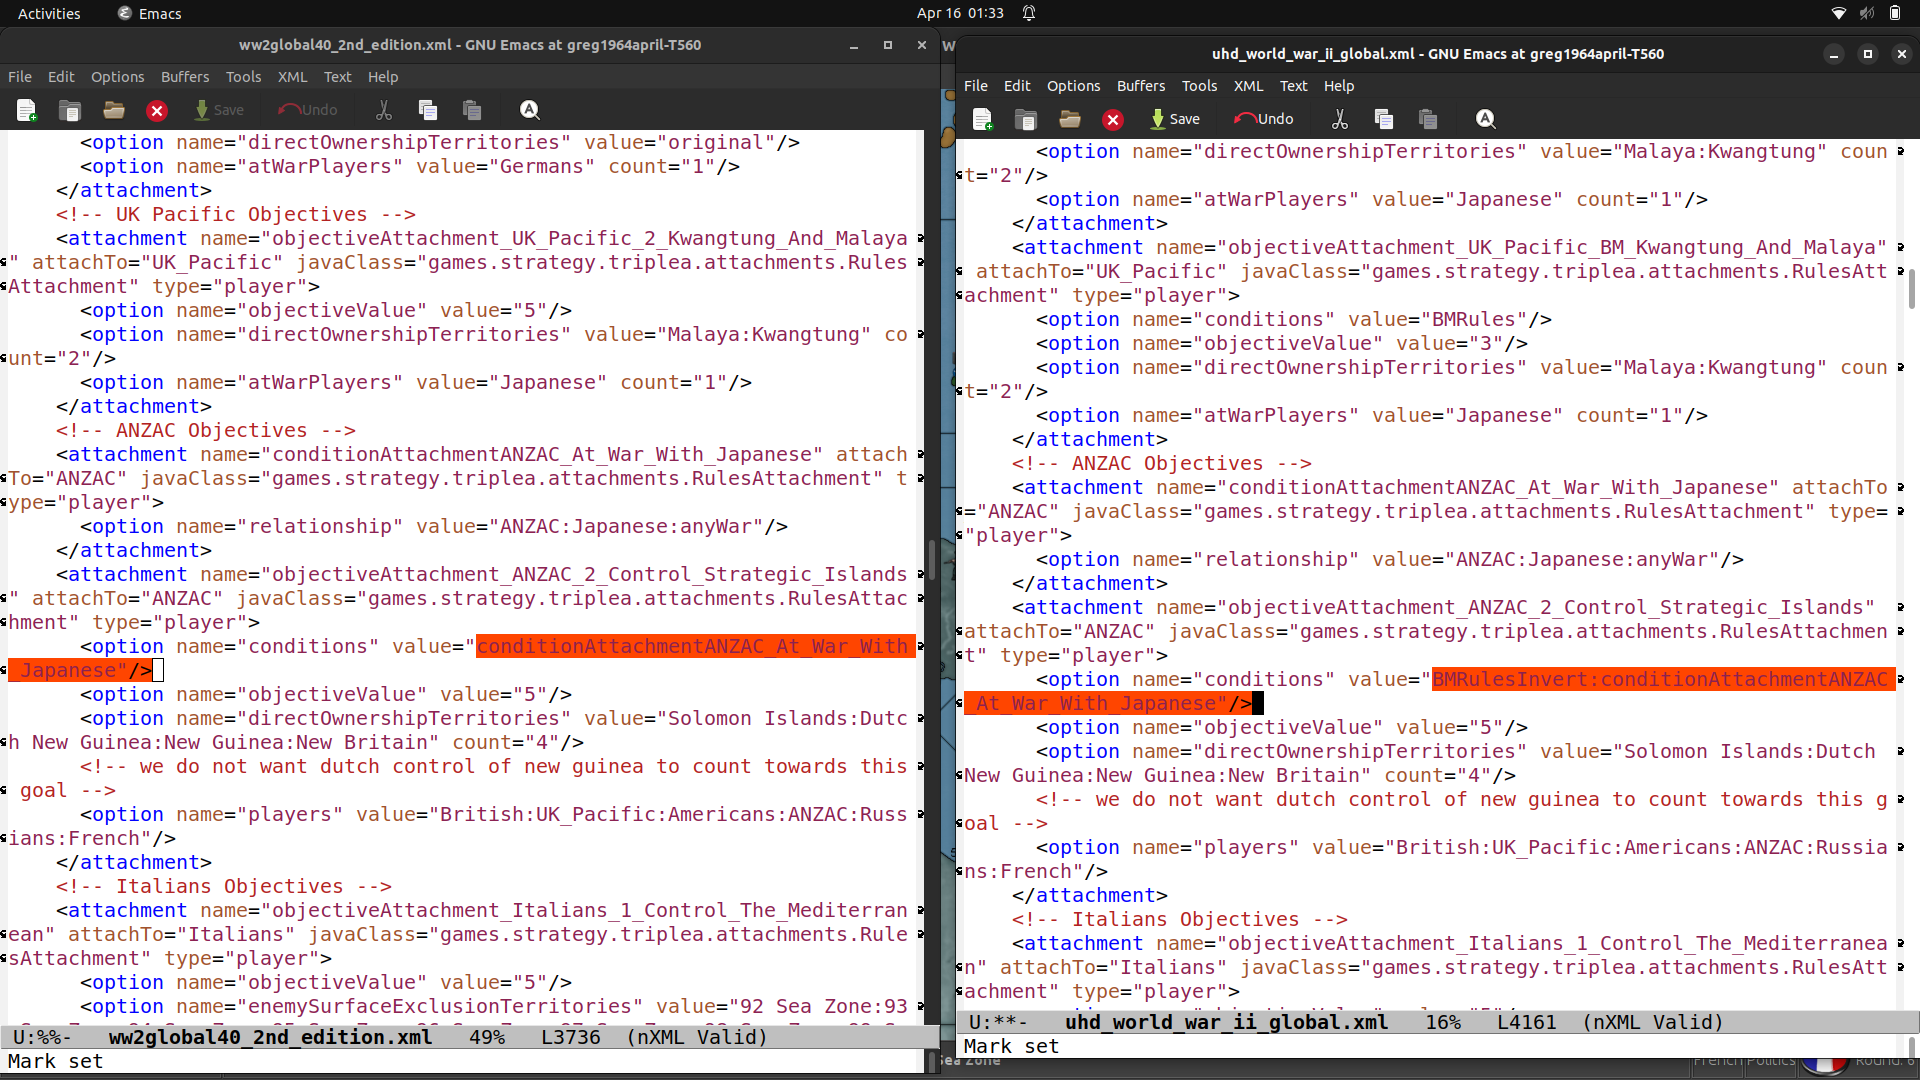Click L4161 line indicator in right mode line
Screen dimensions: 1920x1080
click(1527, 1022)
